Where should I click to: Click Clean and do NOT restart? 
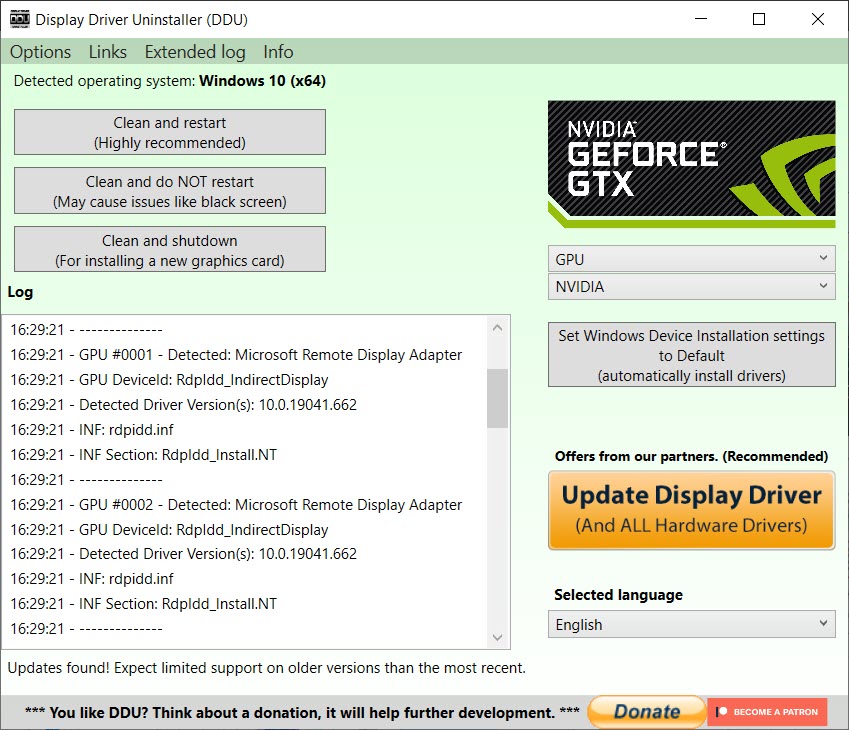point(169,190)
